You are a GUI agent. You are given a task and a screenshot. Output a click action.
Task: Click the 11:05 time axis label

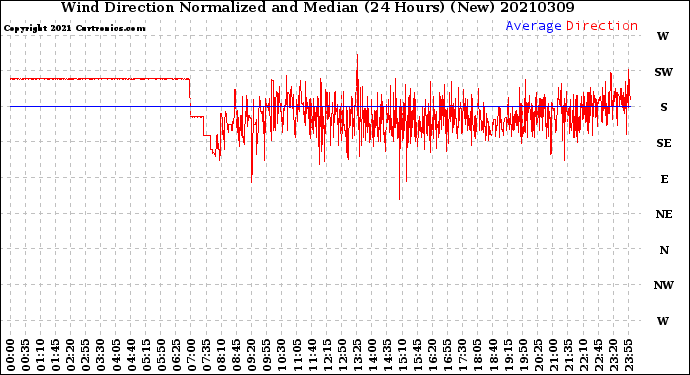pos(297,355)
